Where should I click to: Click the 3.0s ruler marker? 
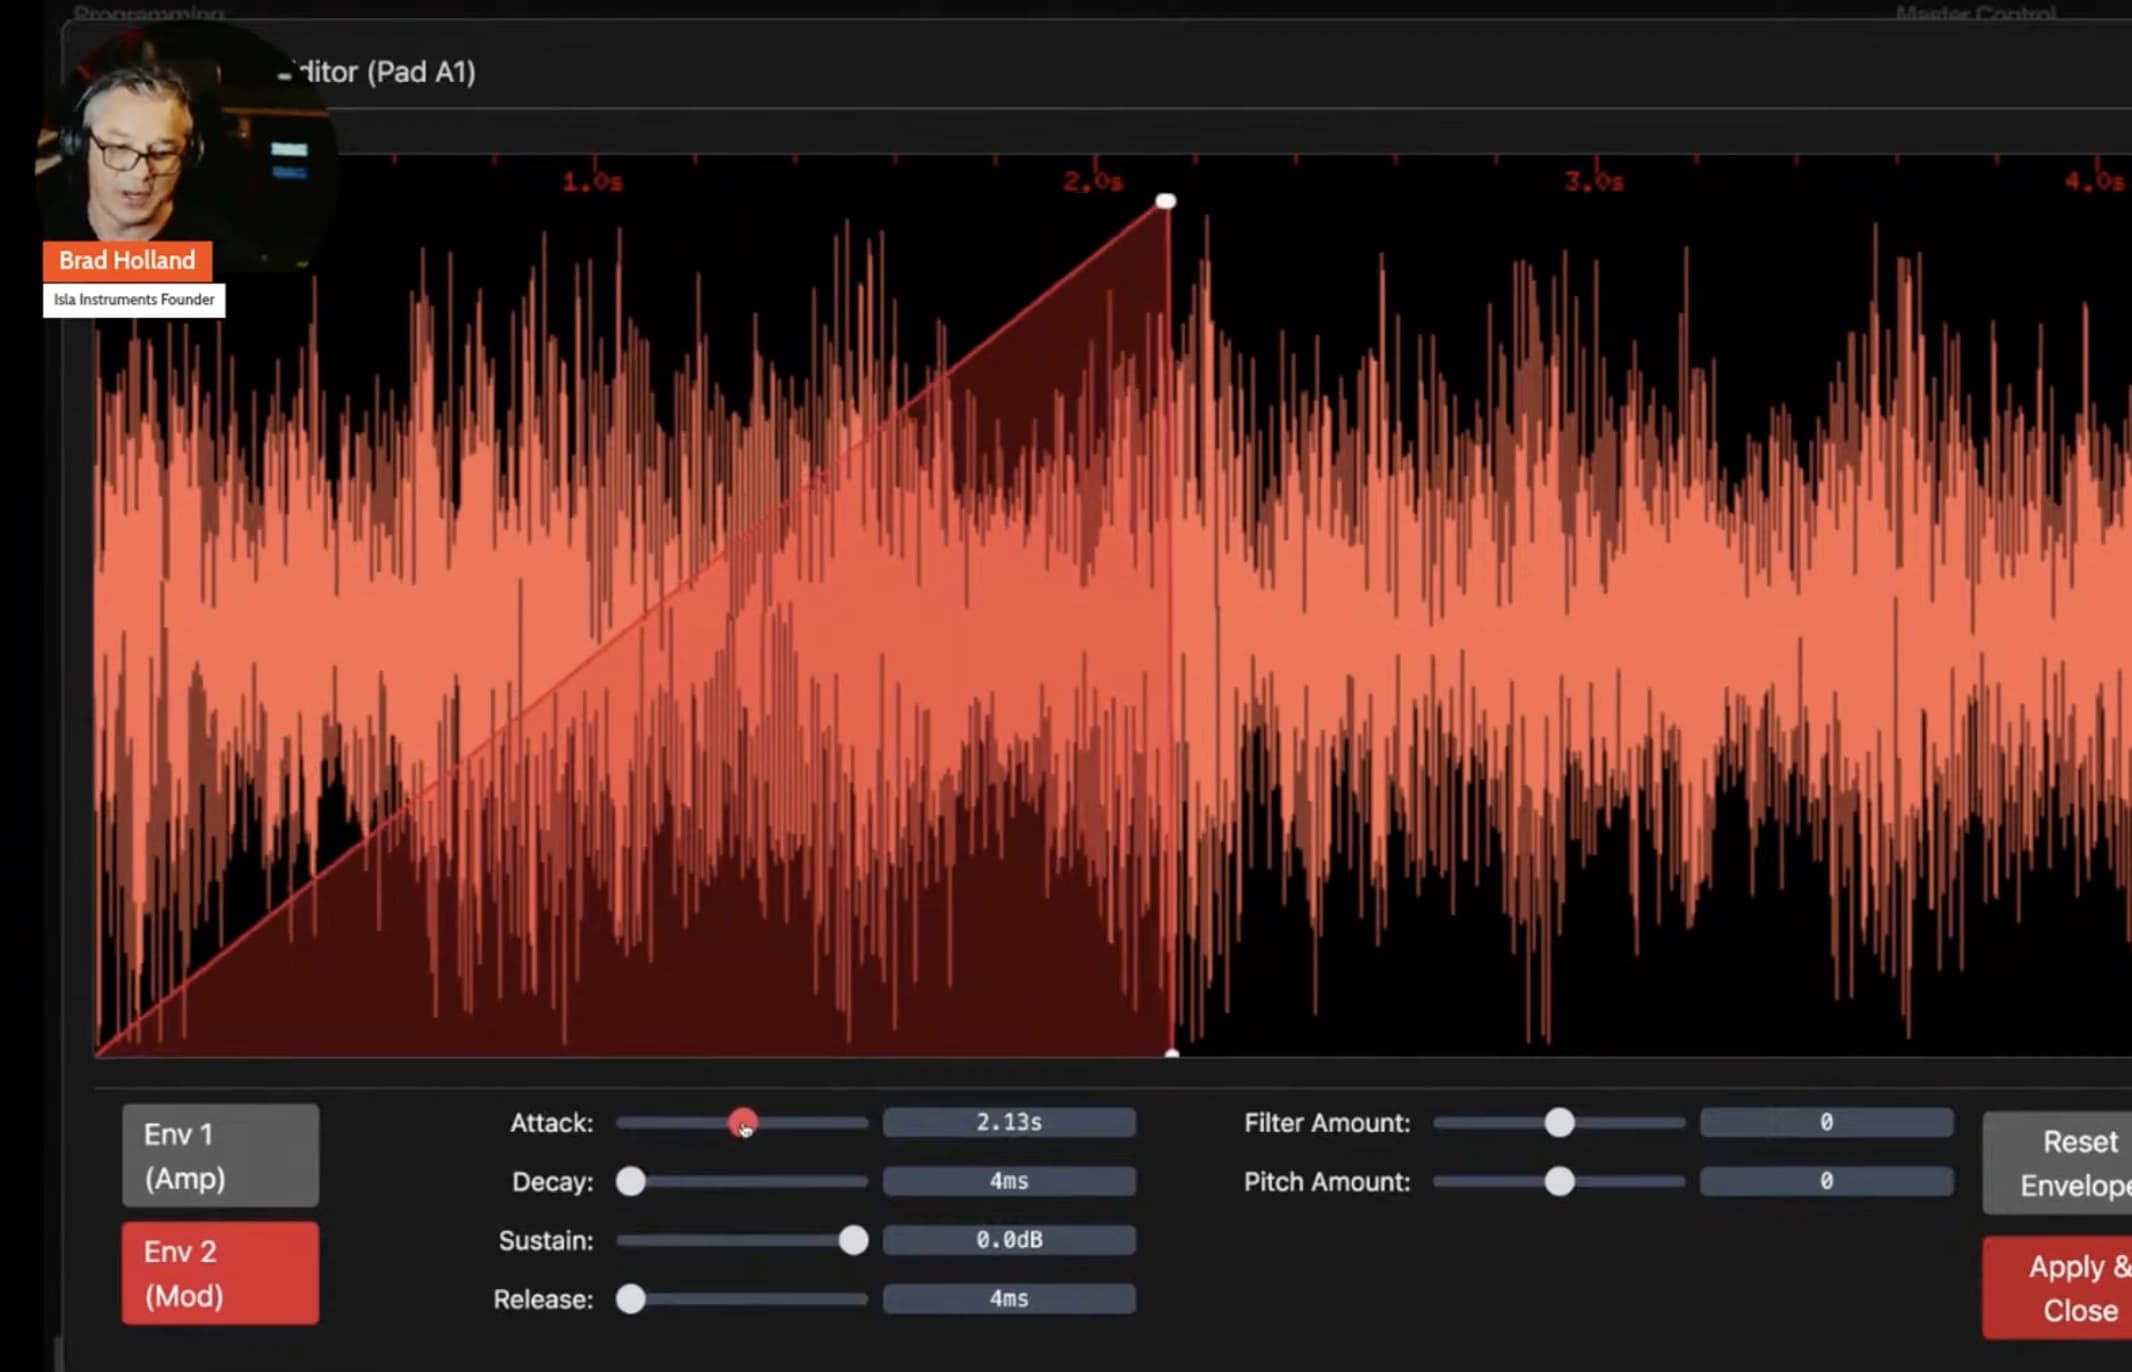pyautogui.click(x=1594, y=182)
